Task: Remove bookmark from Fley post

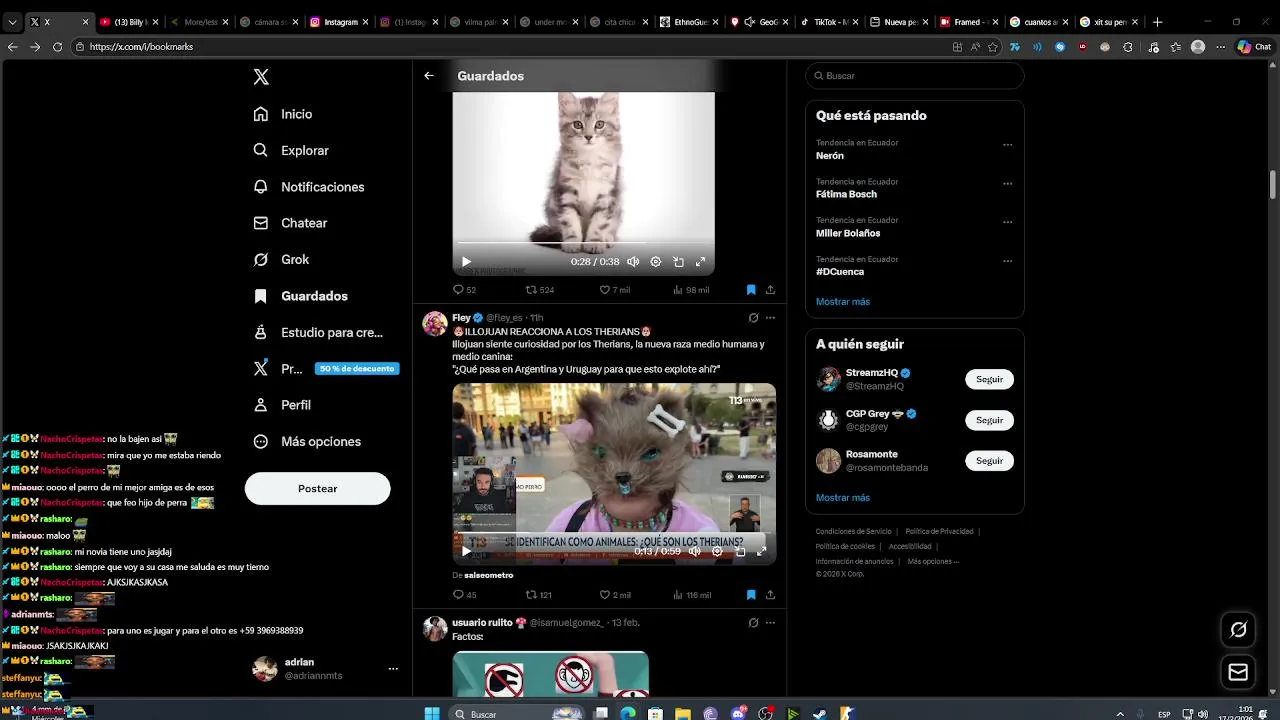Action: 751,595
